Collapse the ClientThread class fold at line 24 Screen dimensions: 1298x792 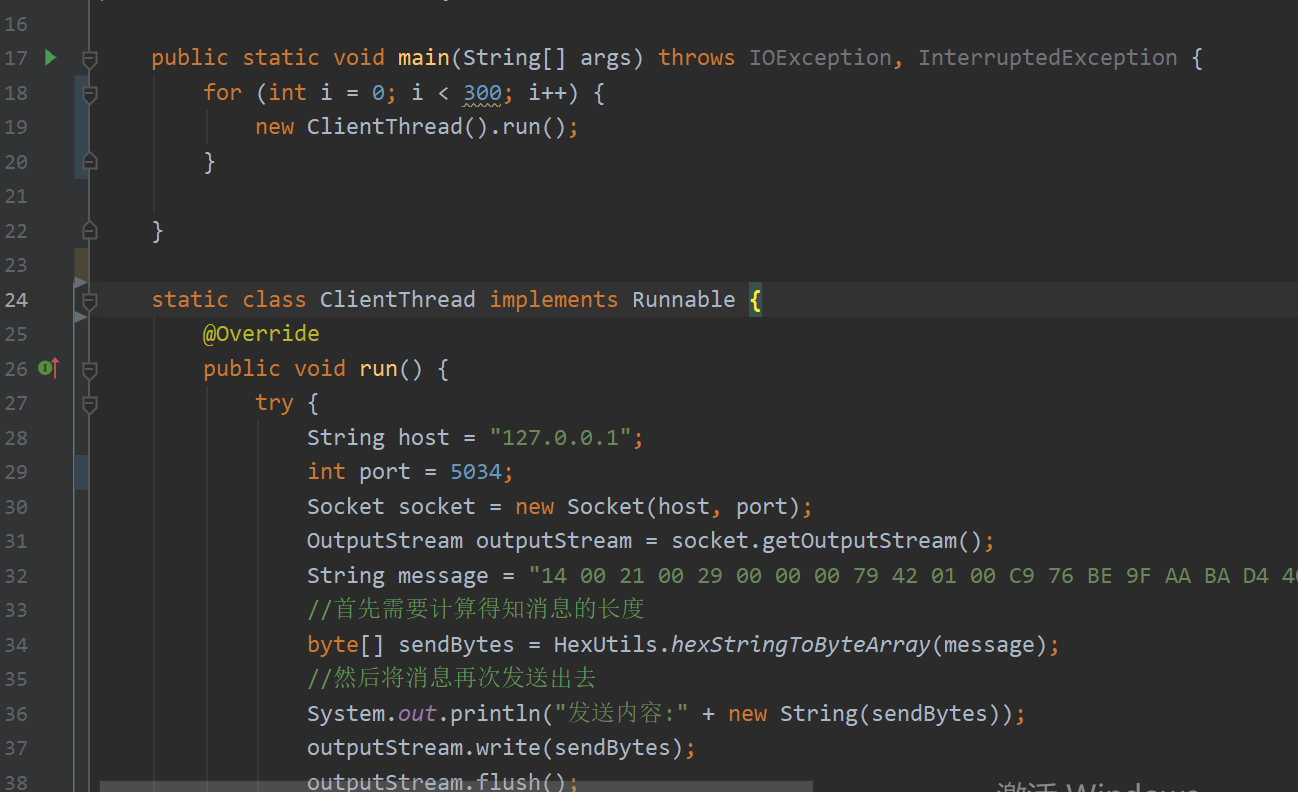[x=88, y=299]
